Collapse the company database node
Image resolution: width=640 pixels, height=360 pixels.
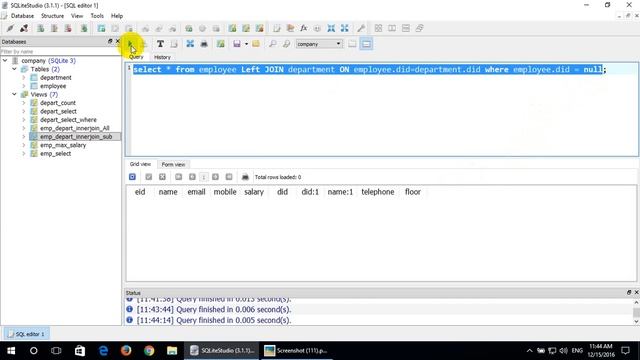coord(5,60)
